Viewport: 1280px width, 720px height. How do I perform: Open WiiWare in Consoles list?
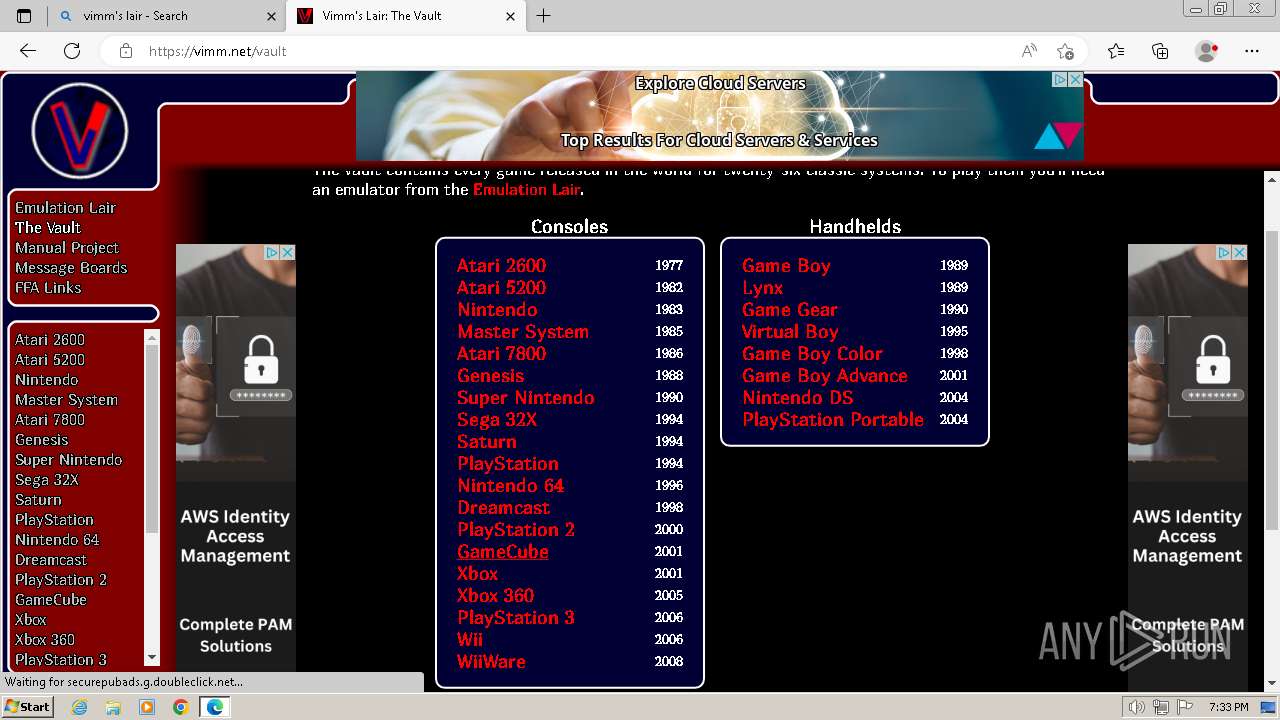coord(491,662)
